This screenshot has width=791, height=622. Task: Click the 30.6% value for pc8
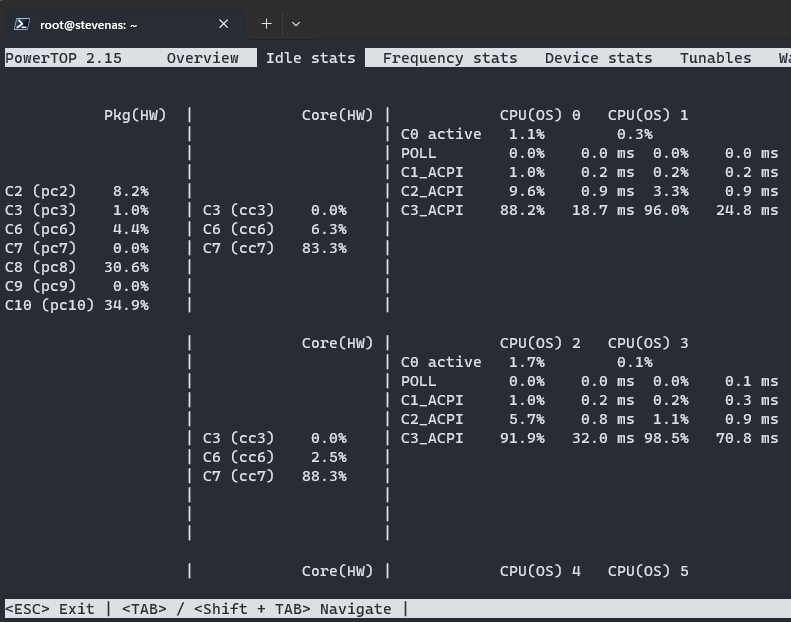click(126, 267)
